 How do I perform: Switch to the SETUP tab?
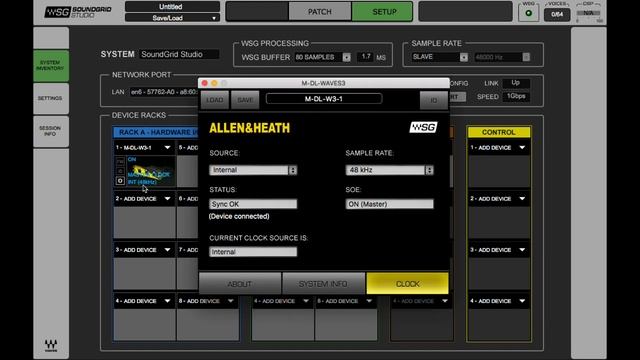point(382,12)
